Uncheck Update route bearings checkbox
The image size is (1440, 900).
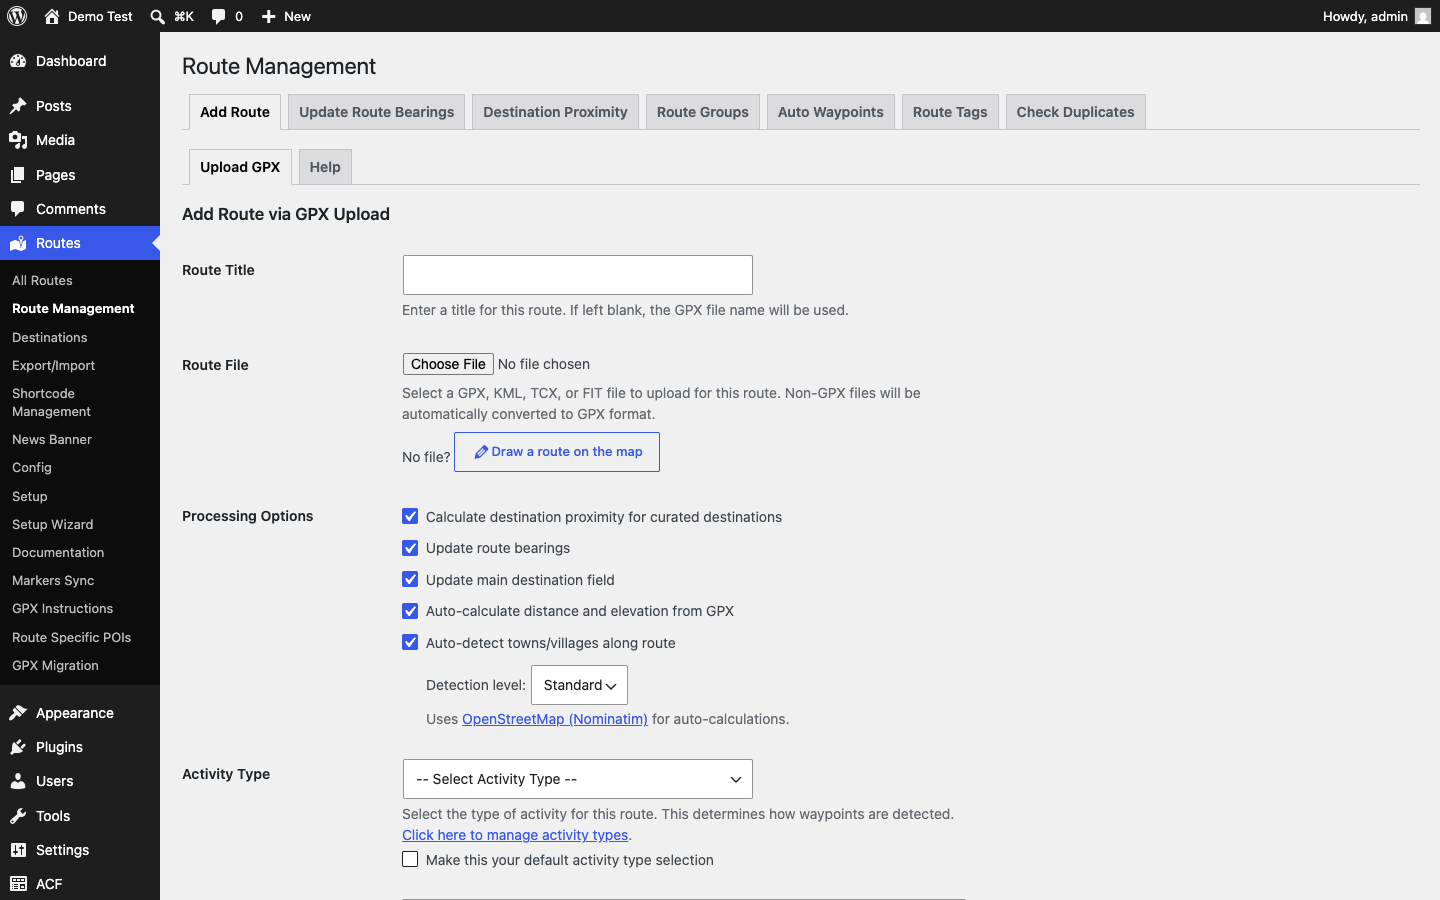pyautogui.click(x=410, y=548)
